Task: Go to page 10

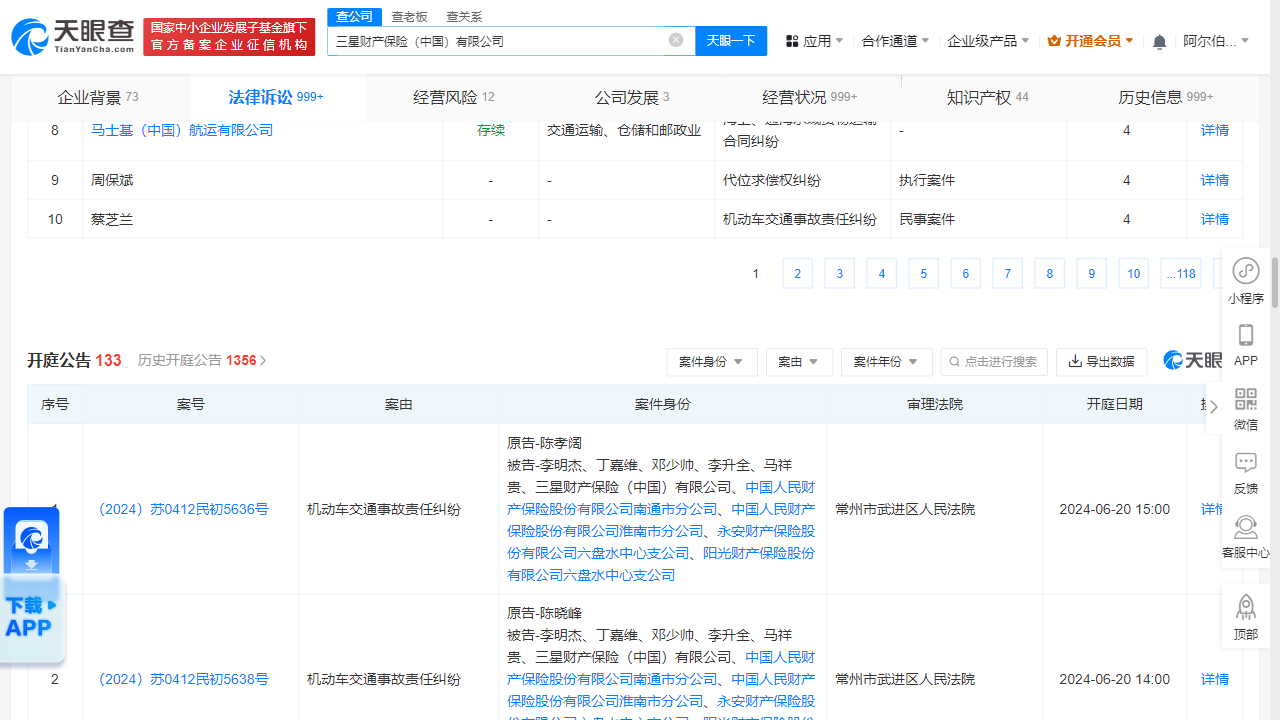Action: (x=1133, y=274)
